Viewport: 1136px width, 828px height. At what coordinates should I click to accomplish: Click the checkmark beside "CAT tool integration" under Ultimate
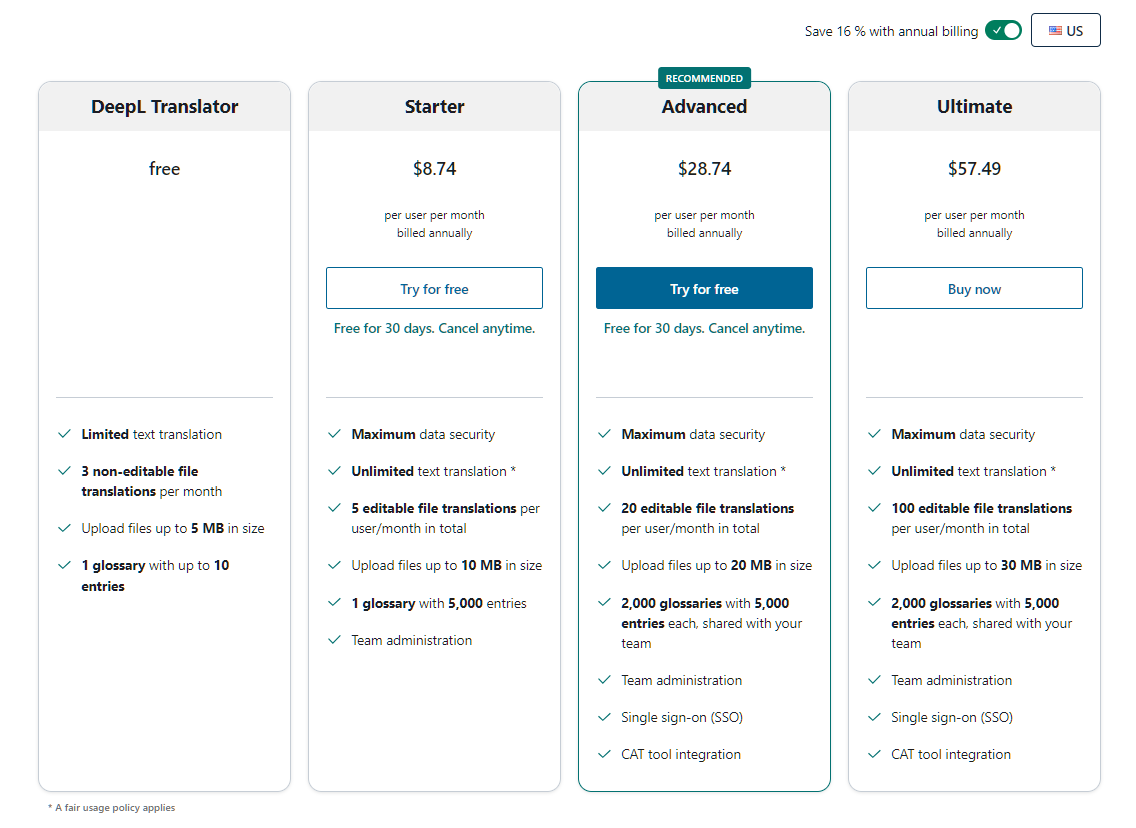[874, 754]
